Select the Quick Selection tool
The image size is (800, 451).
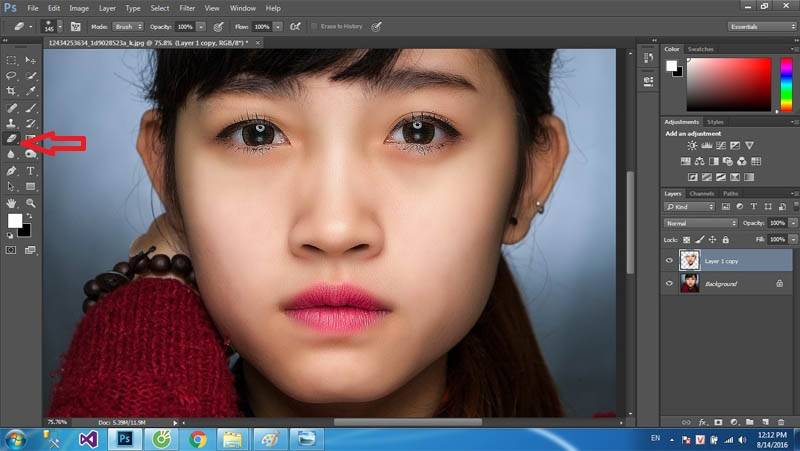pyautogui.click(x=31, y=76)
